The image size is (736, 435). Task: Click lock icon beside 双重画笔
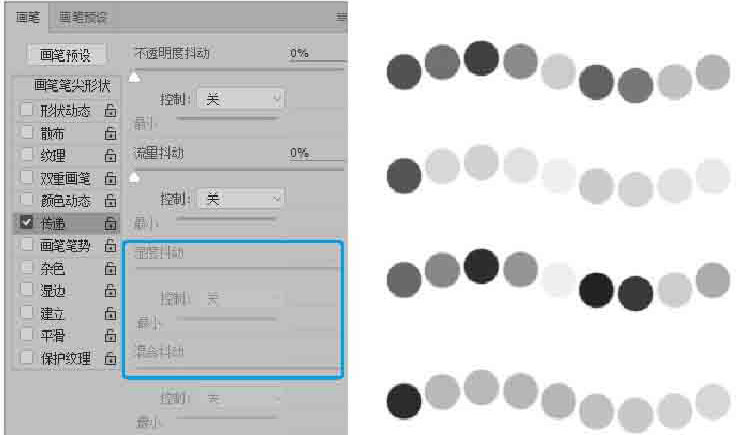pos(110,178)
